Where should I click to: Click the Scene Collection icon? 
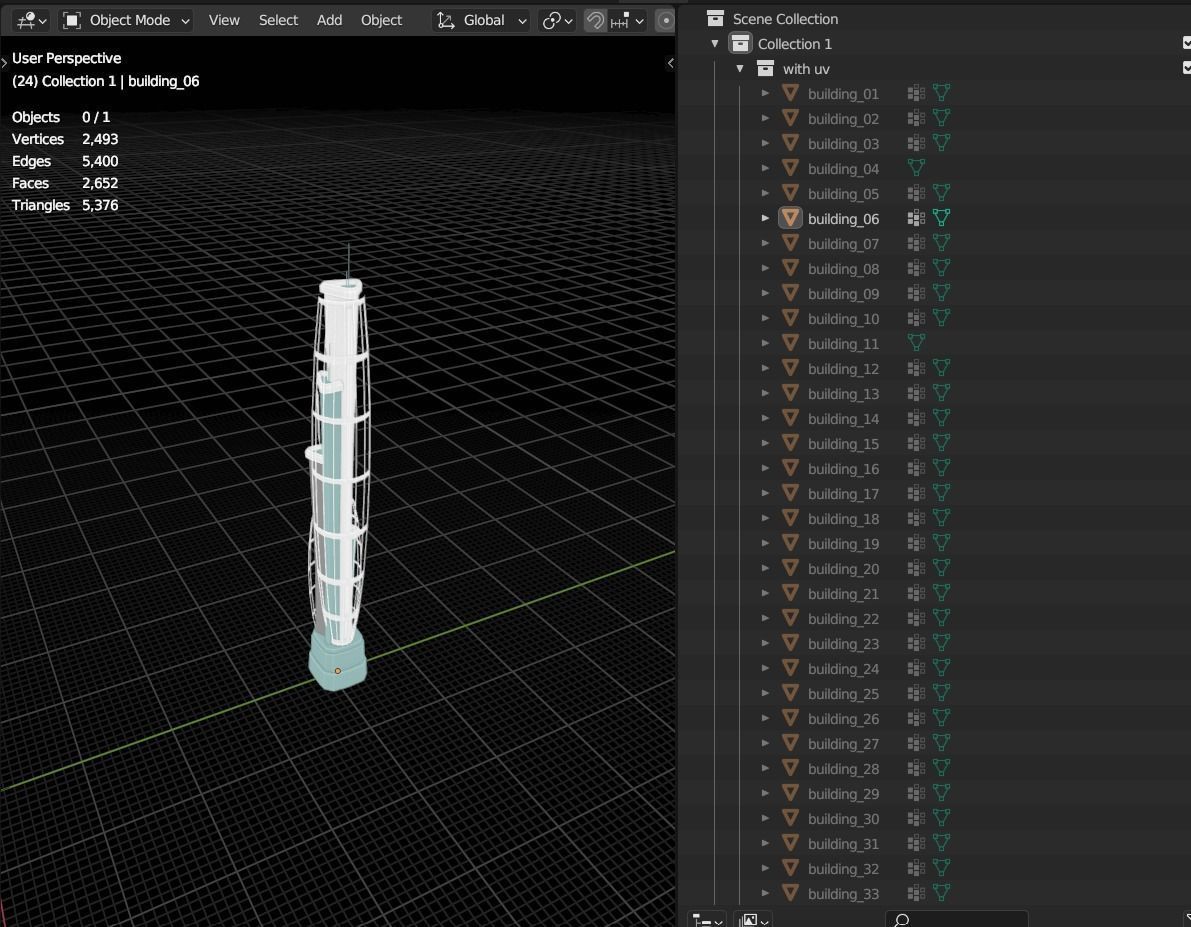coord(715,18)
